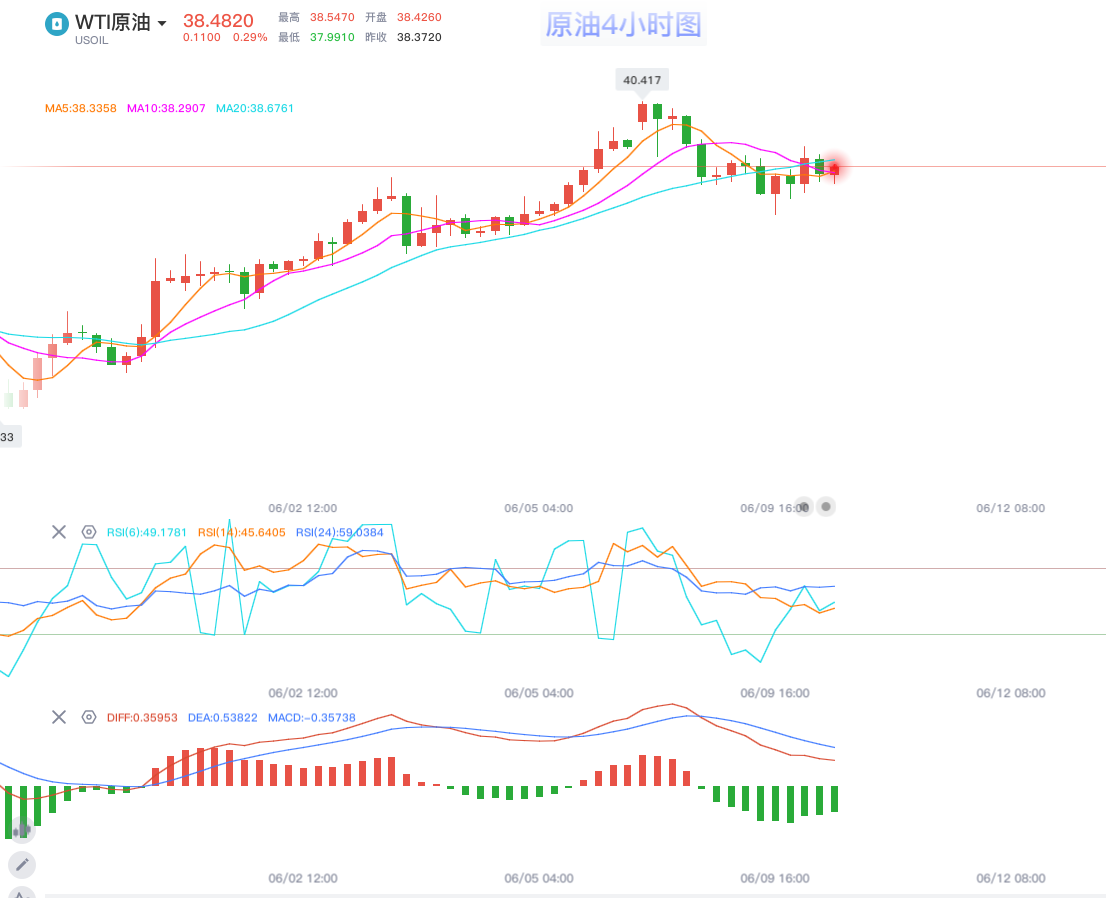Viewport: 1106px width, 898px height.
Task: Click the right gray circle button on time axis
Action: [x=826, y=507]
